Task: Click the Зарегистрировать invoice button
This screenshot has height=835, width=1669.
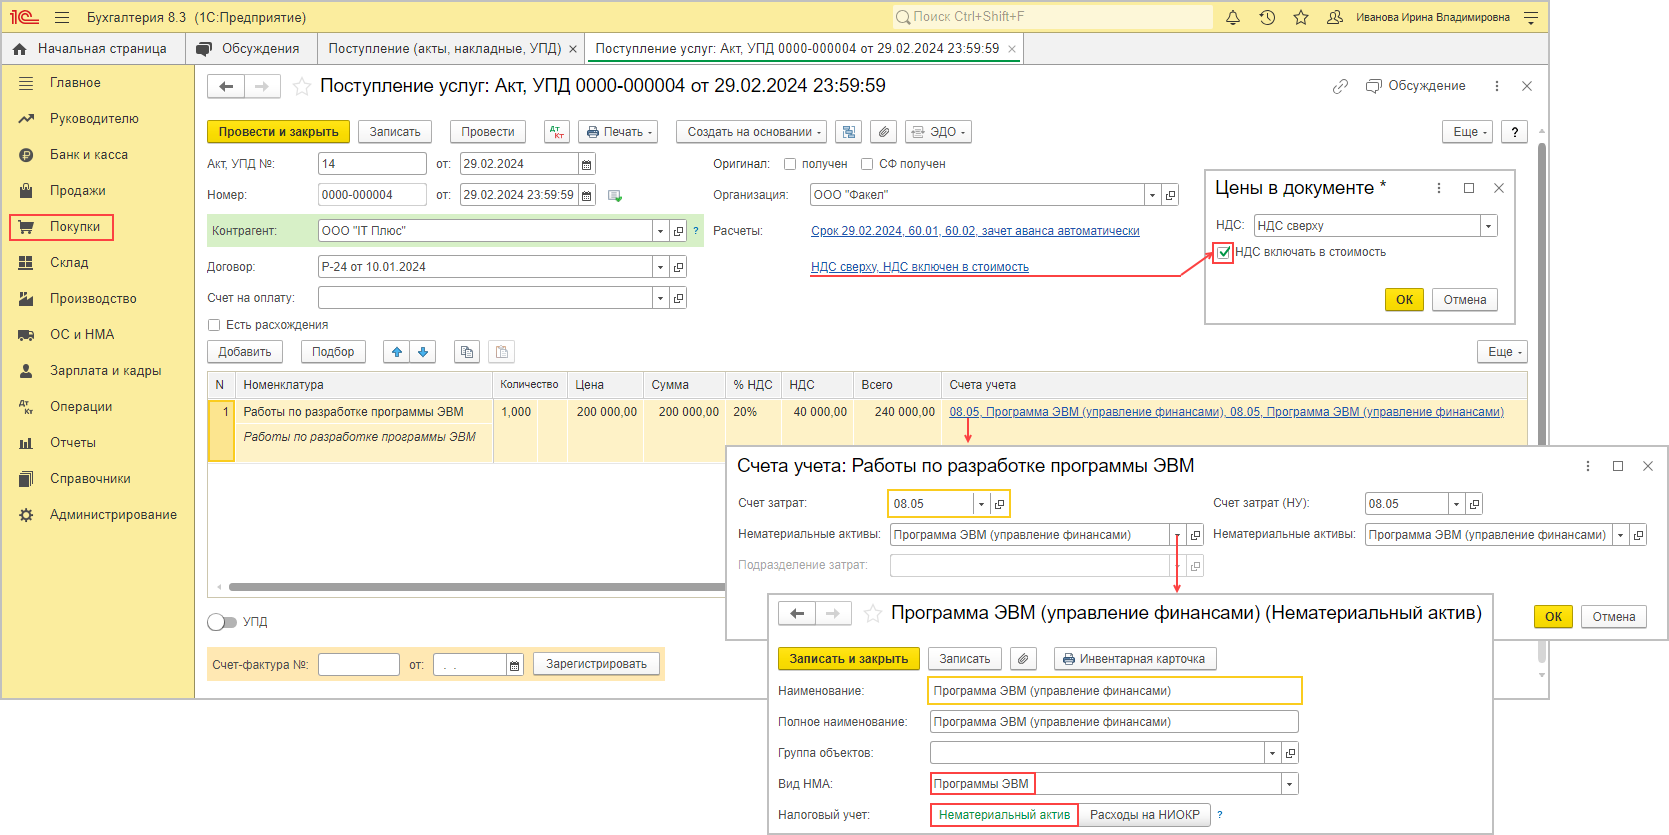Action: pyautogui.click(x=596, y=664)
